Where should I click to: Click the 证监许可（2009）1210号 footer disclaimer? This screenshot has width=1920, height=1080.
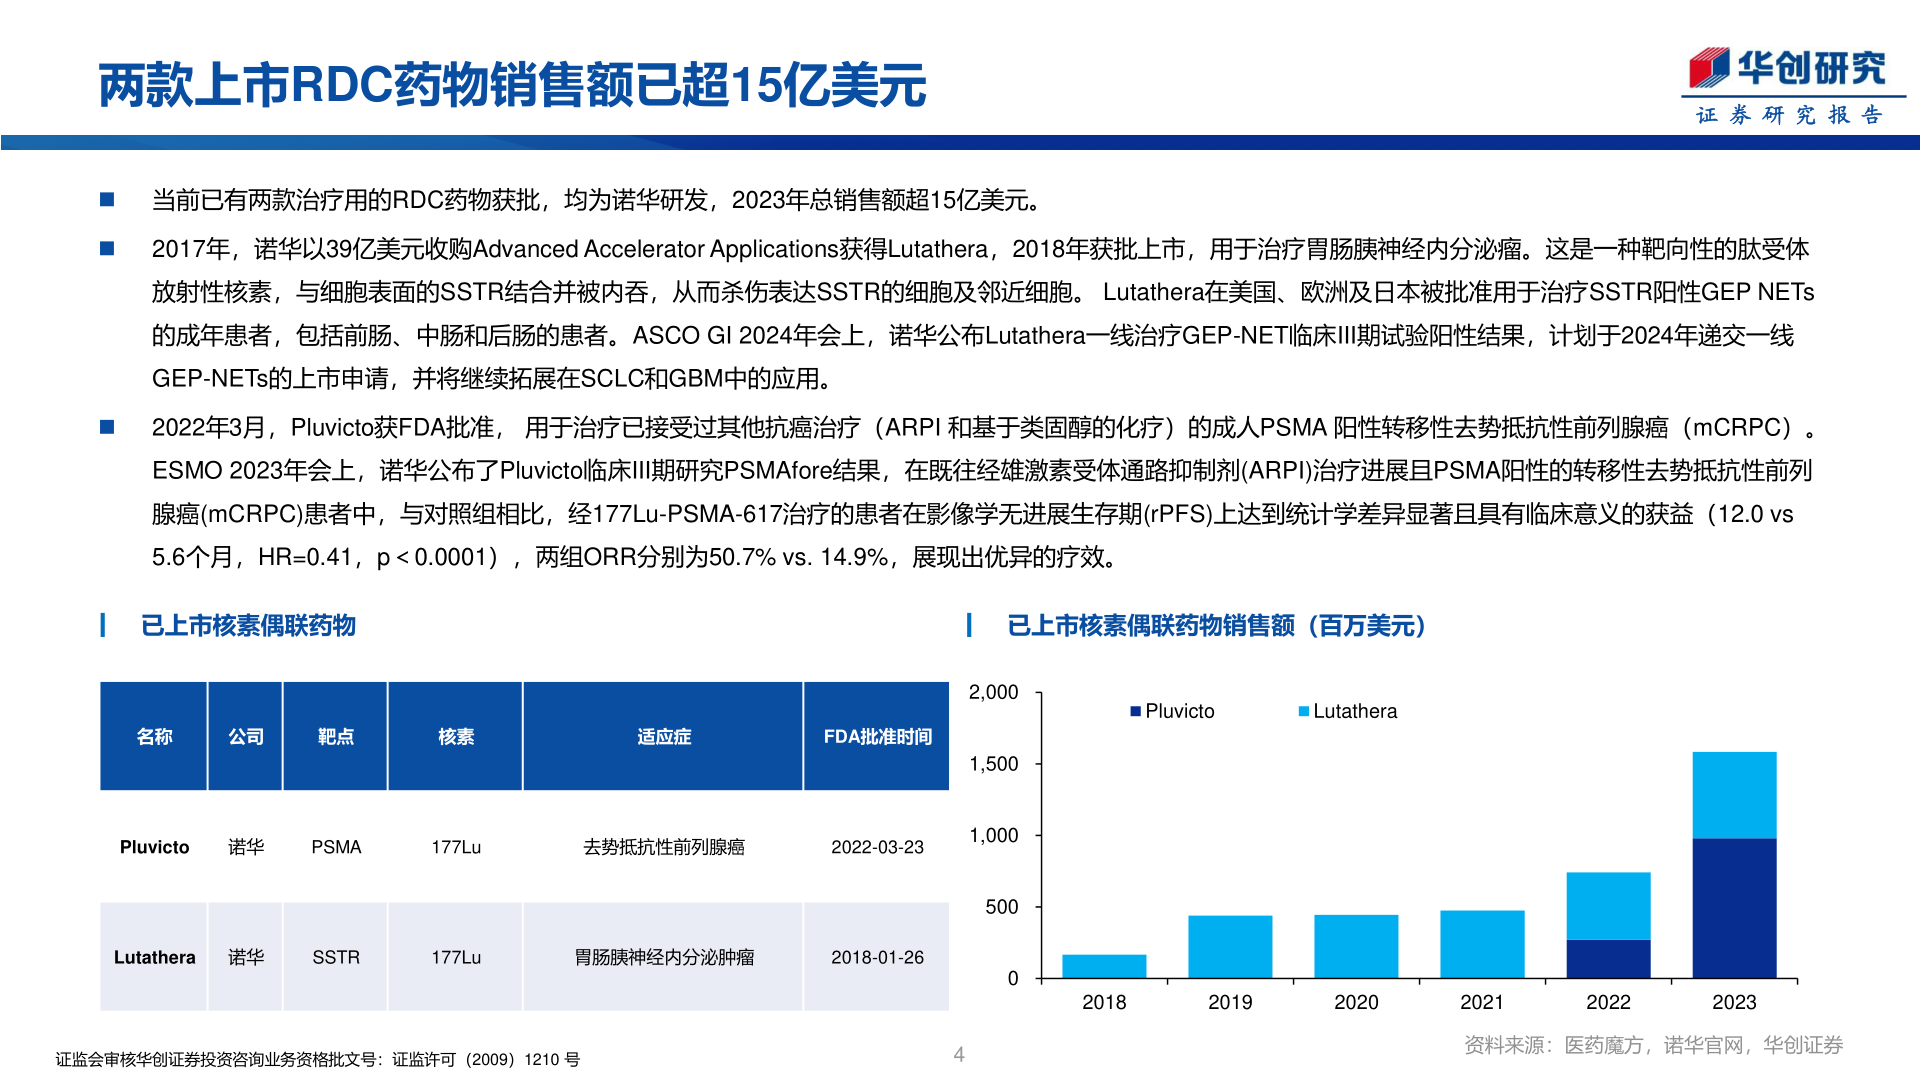(x=318, y=1059)
